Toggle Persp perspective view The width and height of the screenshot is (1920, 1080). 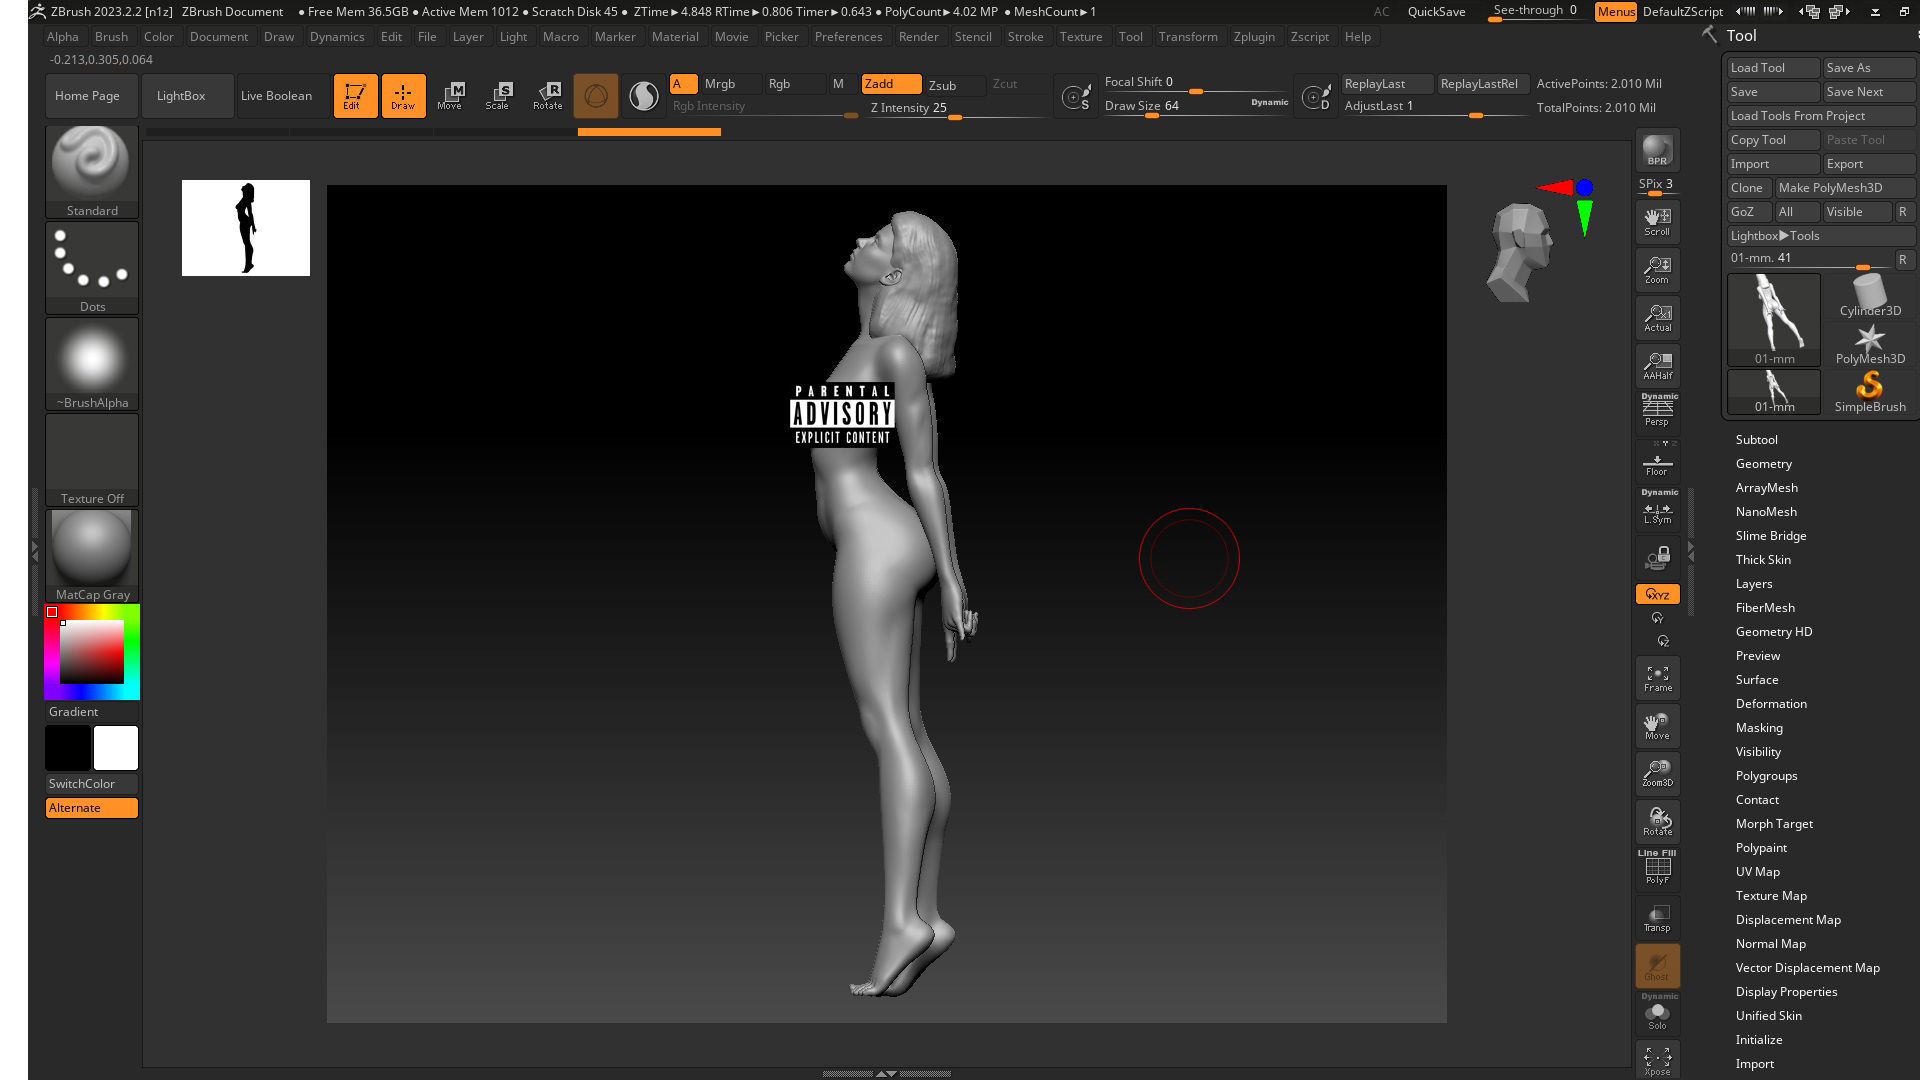coord(1657,410)
